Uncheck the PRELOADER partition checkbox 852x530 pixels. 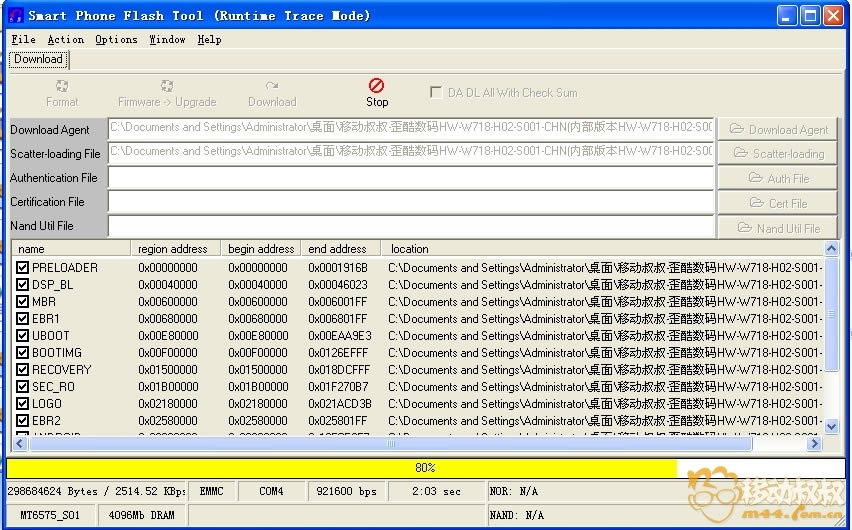[x=23, y=268]
